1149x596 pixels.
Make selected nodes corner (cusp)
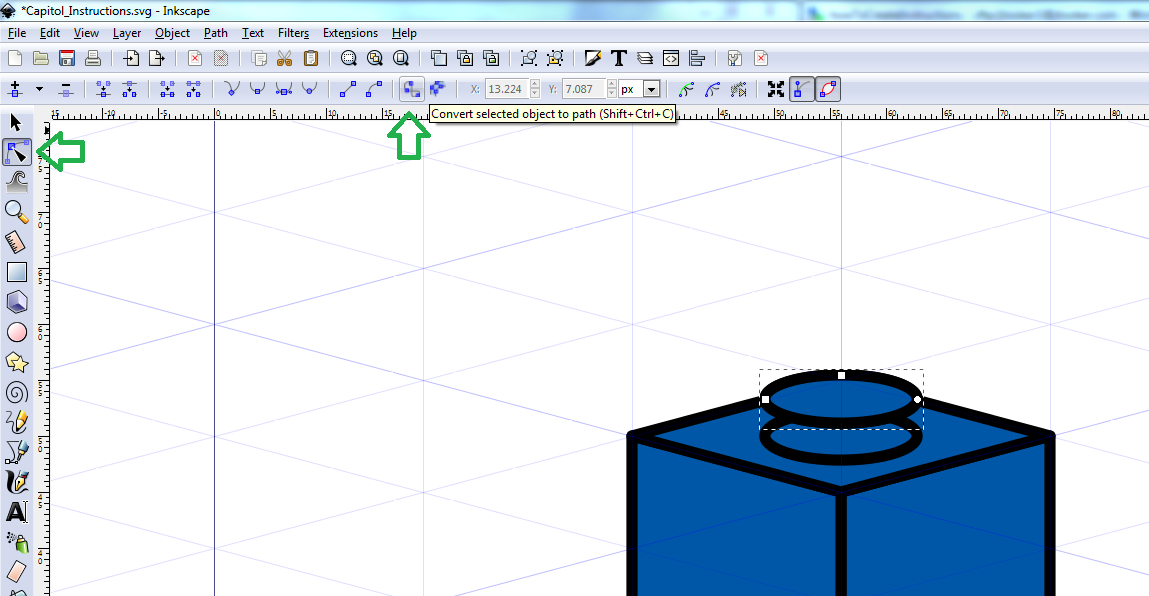(232, 89)
